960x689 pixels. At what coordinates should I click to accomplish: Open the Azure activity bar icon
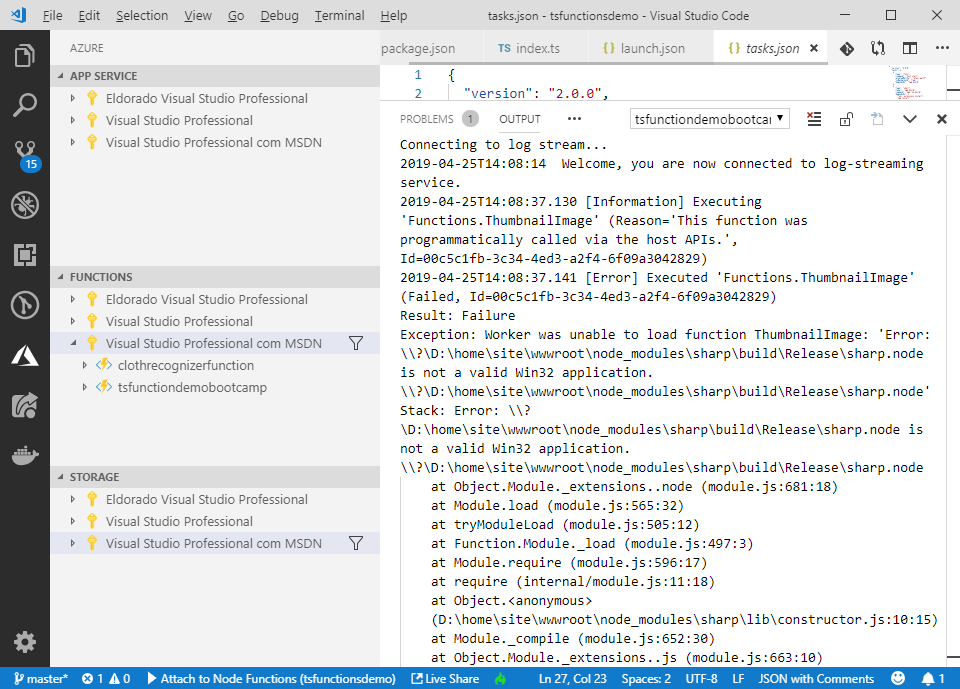tap(24, 355)
